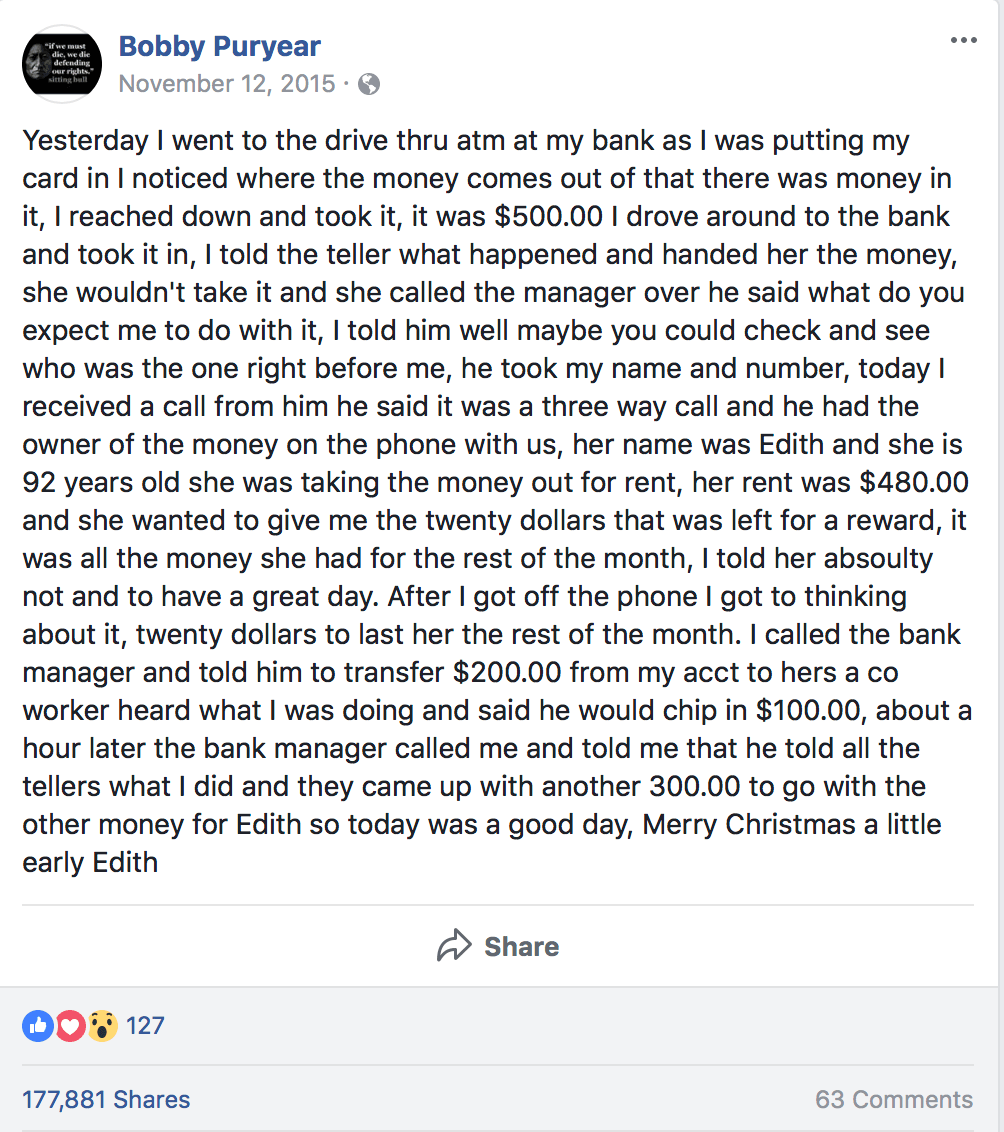The height and width of the screenshot is (1132, 1004).
Task: Click the globe public audience icon
Action: pos(369,84)
